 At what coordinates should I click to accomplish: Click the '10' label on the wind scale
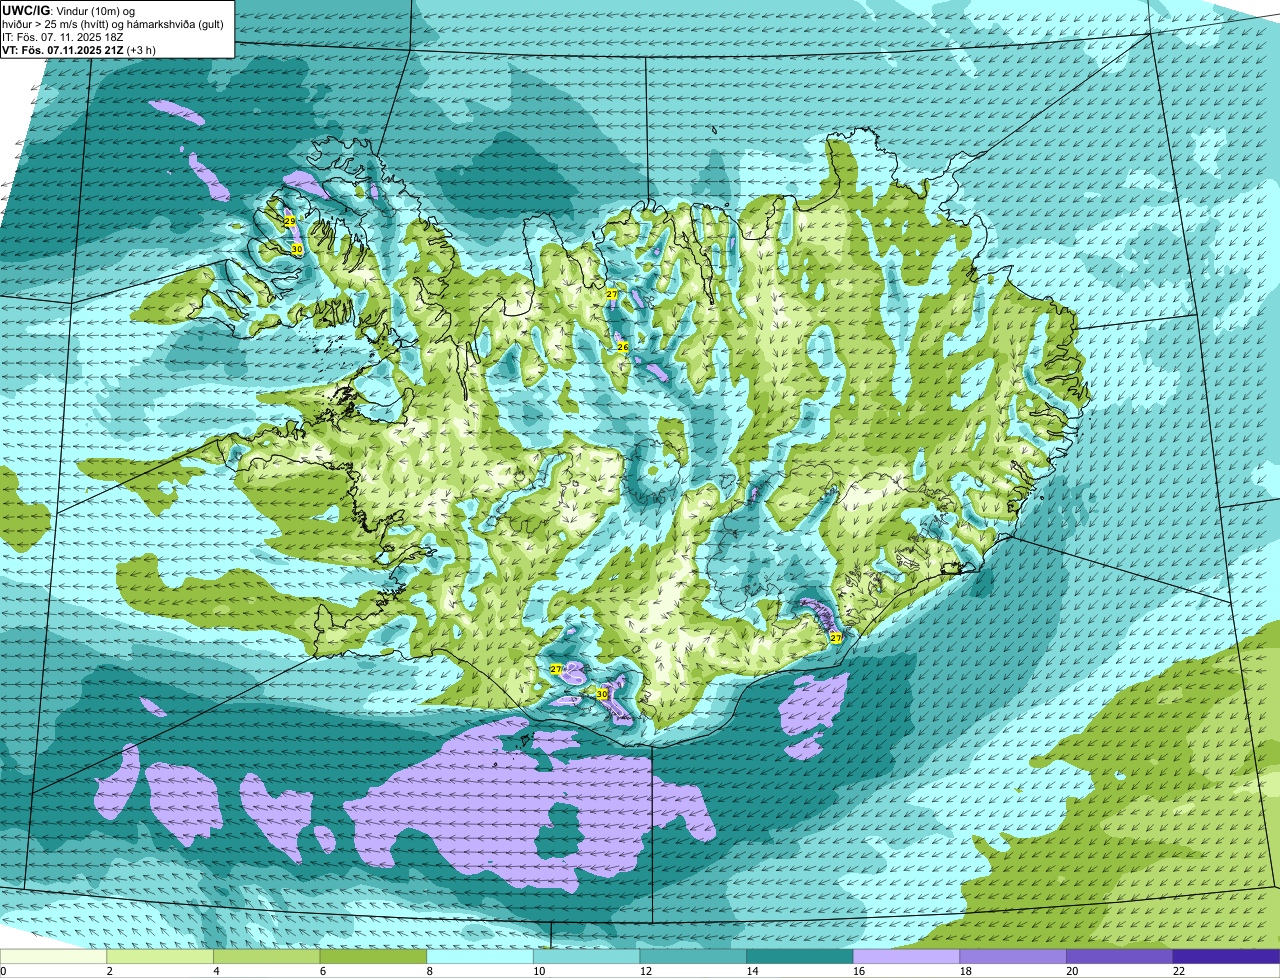pyautogui.click(x=538, y=971)
